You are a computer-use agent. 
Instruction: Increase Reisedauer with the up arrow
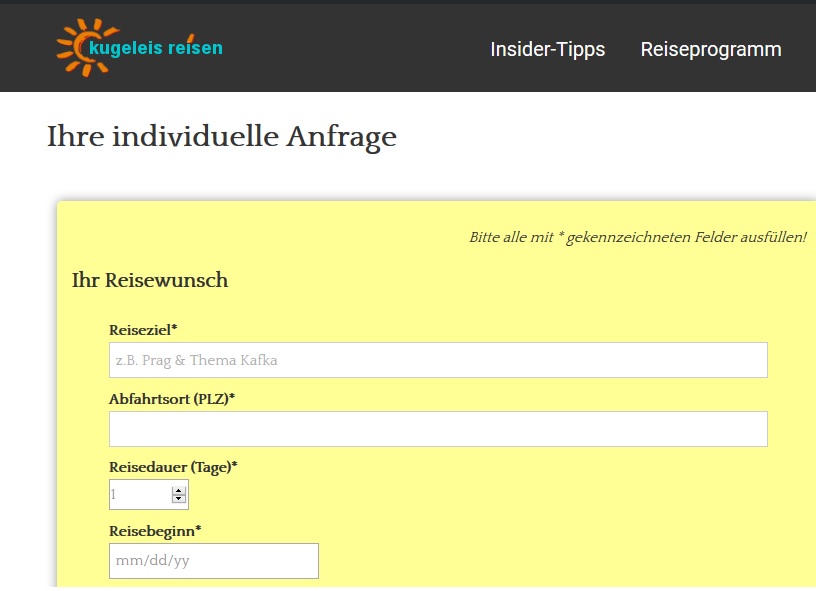[178, 491]
